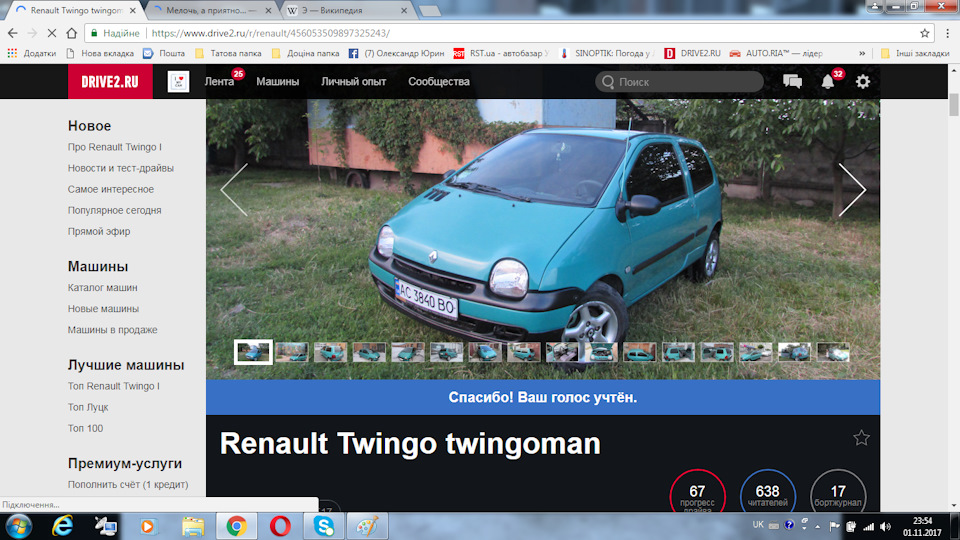960x540 pixels.
Task: Open Windows Explorer folder in the taskbar
Action: tap(193, 526)
